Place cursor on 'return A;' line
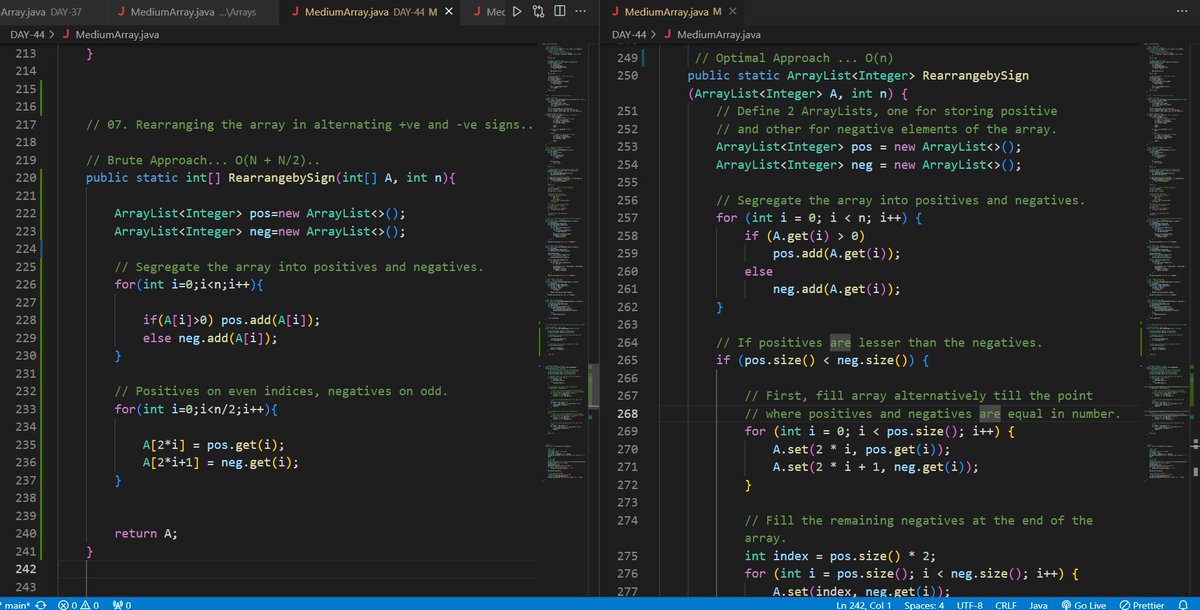The image size is (1200, 610). click(146, 533)
